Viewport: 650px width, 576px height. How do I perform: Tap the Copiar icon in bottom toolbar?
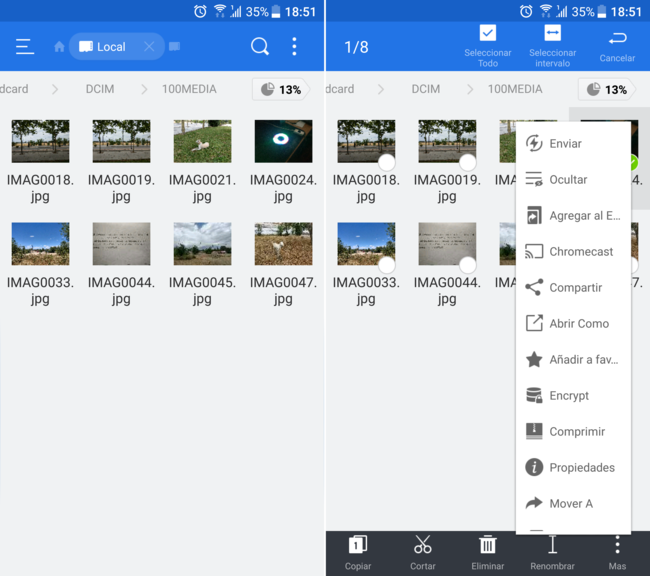[x=358, y=546]
